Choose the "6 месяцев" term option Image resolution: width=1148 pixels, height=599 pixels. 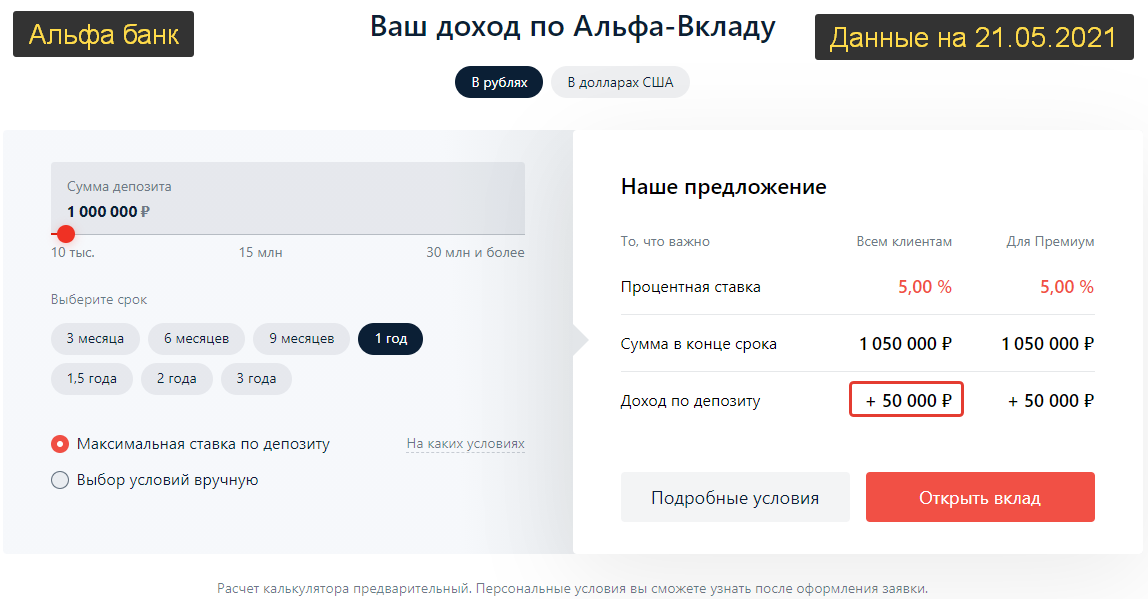pos(196,339)
